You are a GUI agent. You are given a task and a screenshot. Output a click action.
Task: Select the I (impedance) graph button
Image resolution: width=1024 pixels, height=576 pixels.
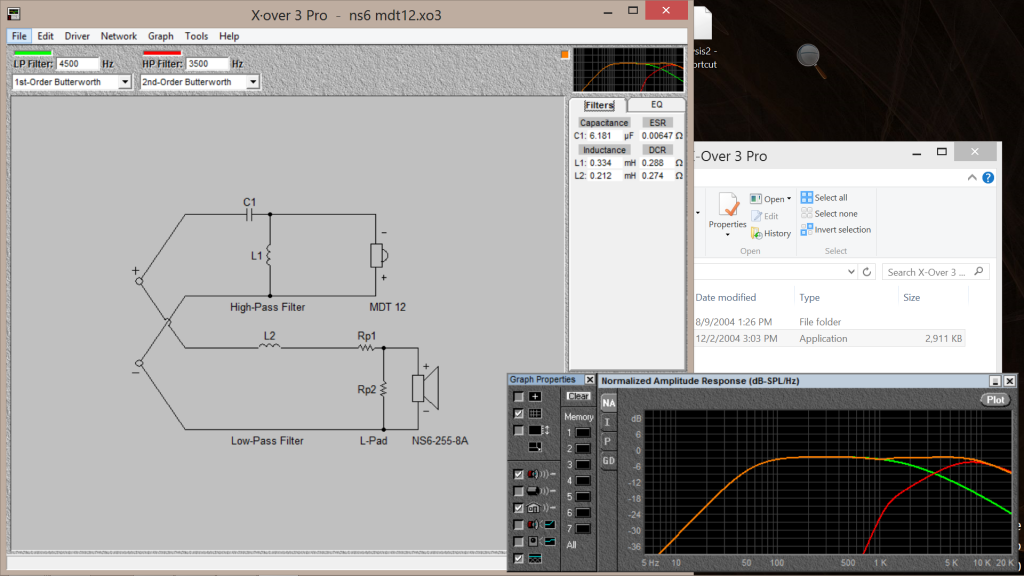[607, 422]
